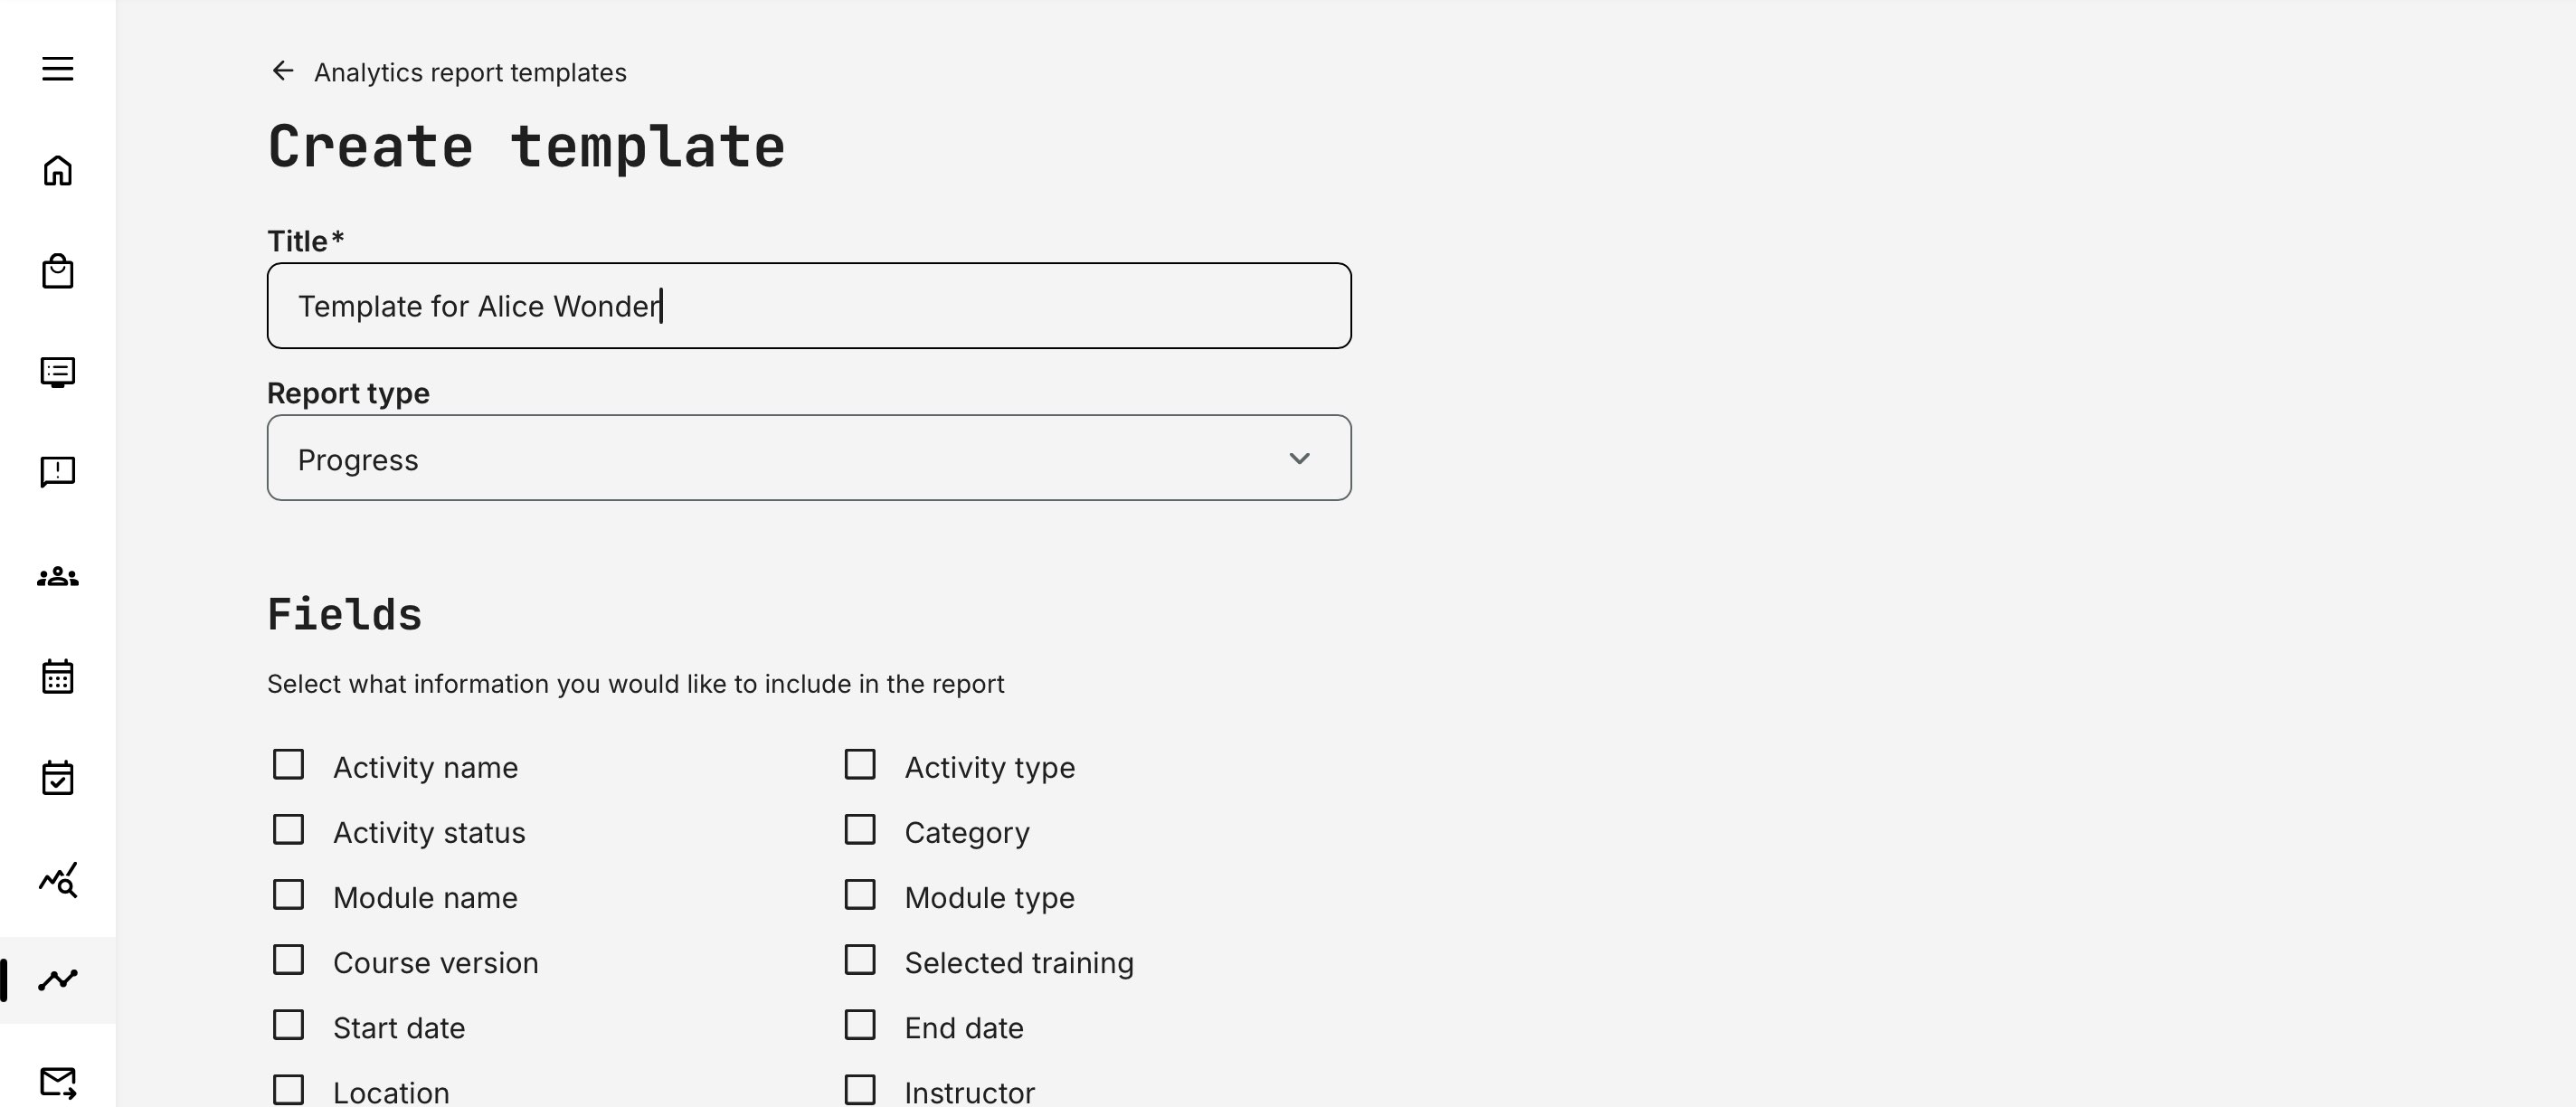Click inside the Title input field
The image size is (2576, 1107).
pyautogui.click(x=808, y=306)
